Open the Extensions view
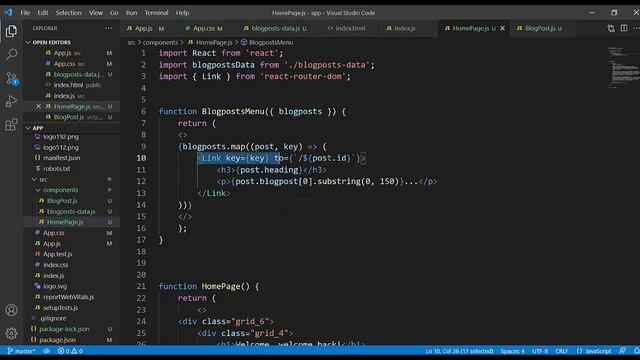640x360 pixels. point(11,124)
